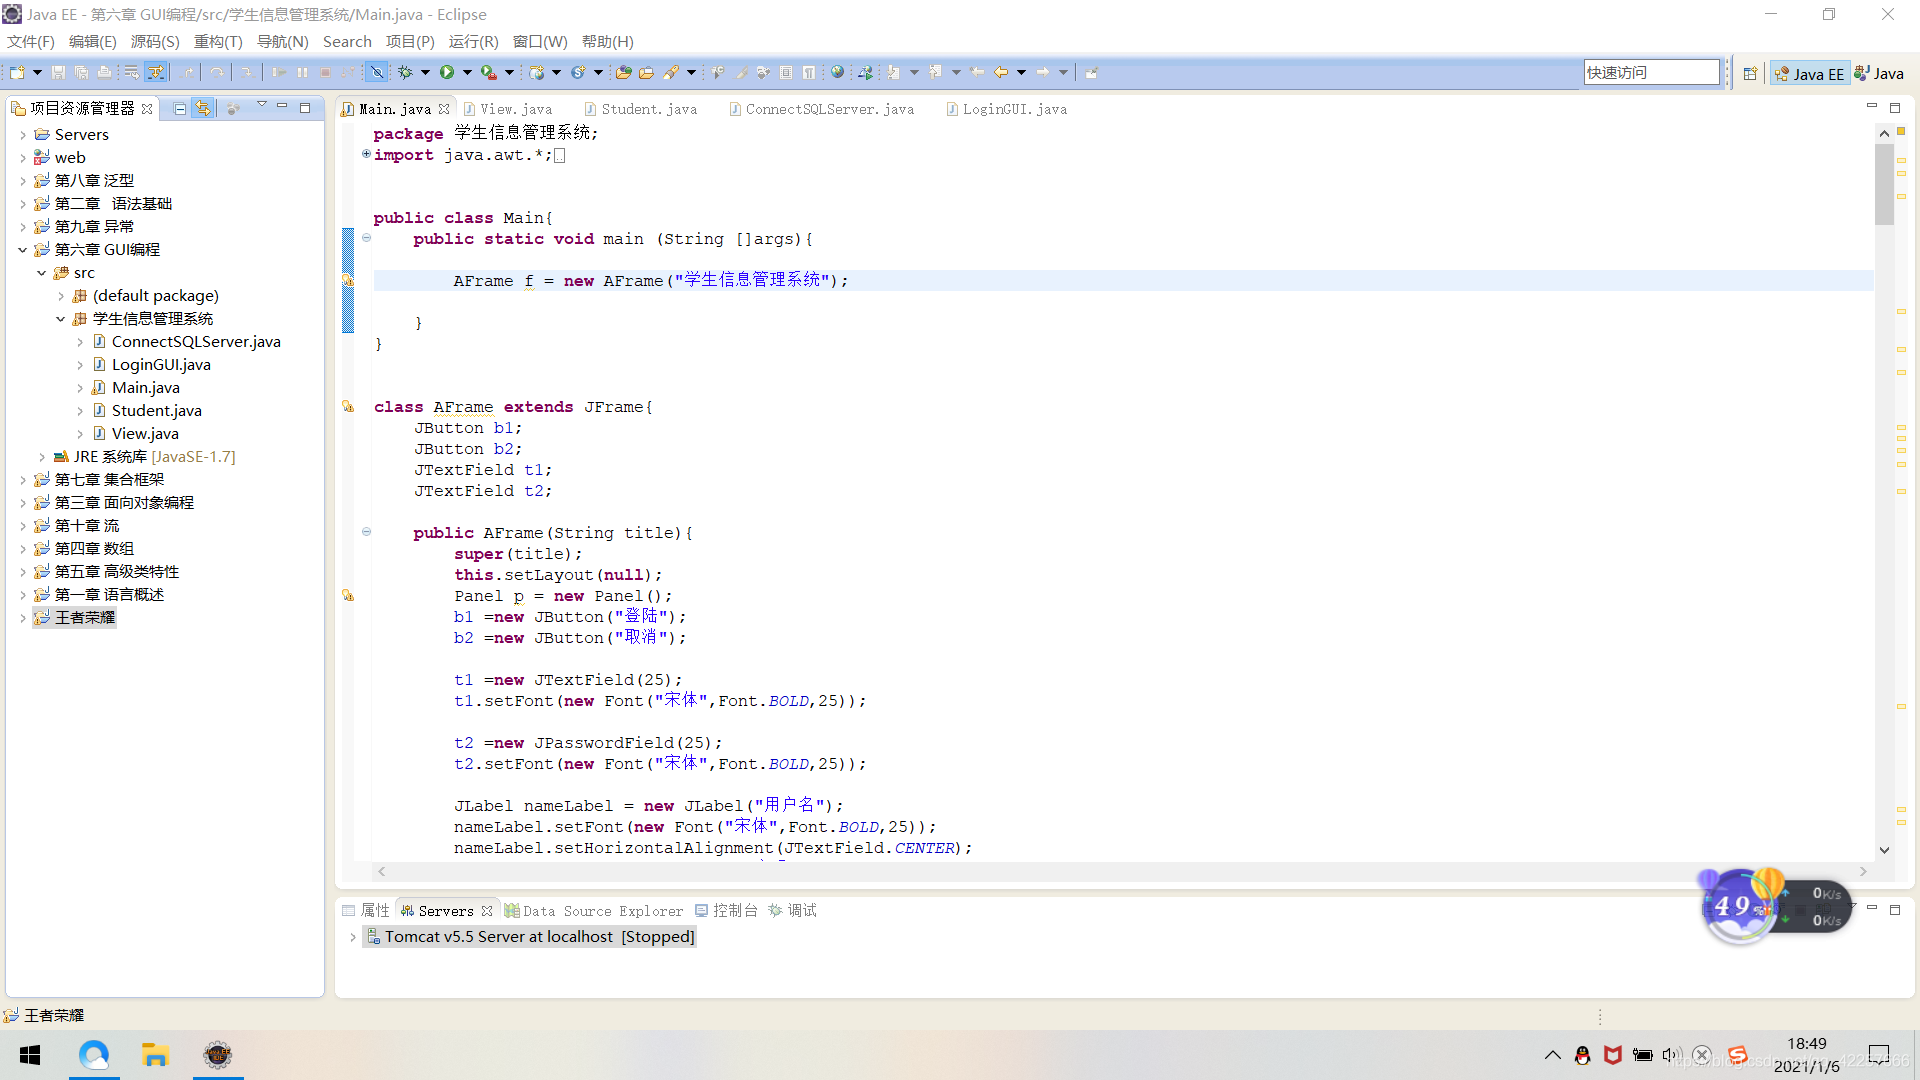Click the Open Perspective icon

(x=1750, y=73)
